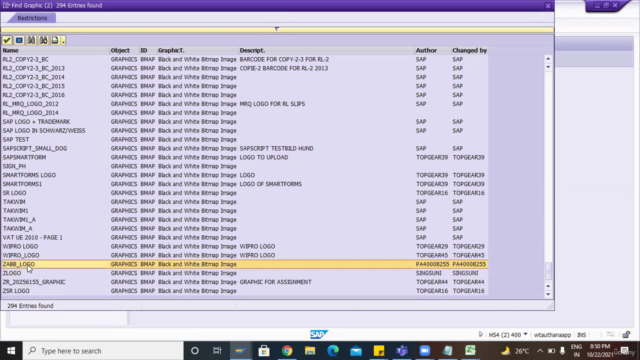Screen dimensions: 640x360
Task: Open the small dot menu beside print icon
Action: point(63,40)
